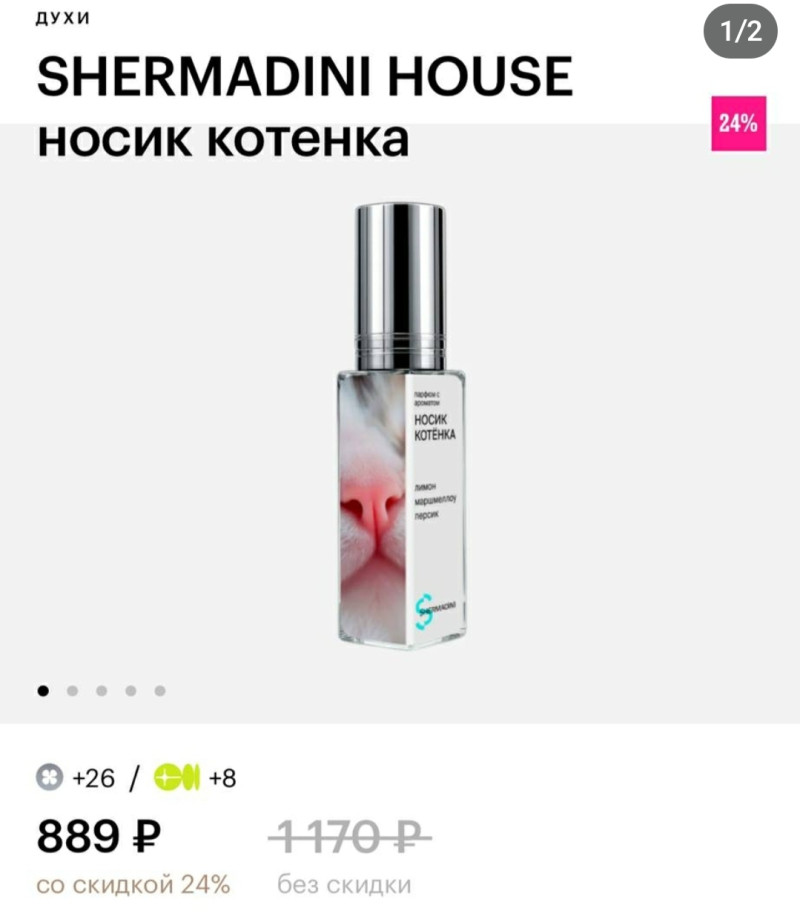This screenshot has height=922, width=800.
Task: Tap the 1/2 image counter badge
Action: [x=740, y=31]
